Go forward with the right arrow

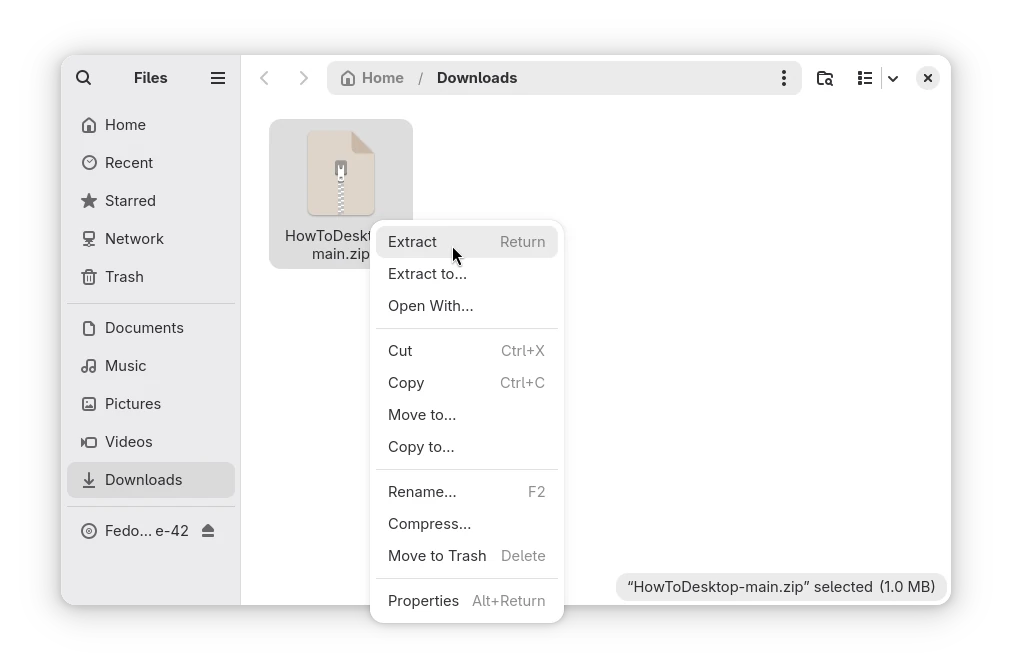tap(303, 78)
